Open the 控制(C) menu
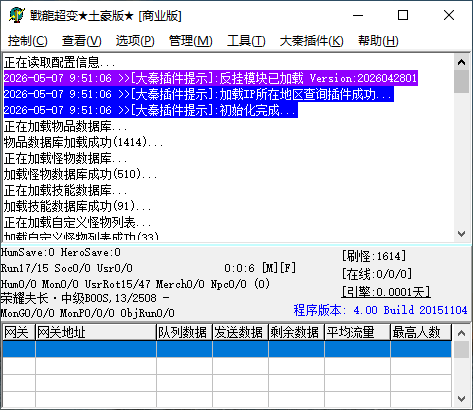The height and width of the screenshot is (410, 473). click(28, 41)
